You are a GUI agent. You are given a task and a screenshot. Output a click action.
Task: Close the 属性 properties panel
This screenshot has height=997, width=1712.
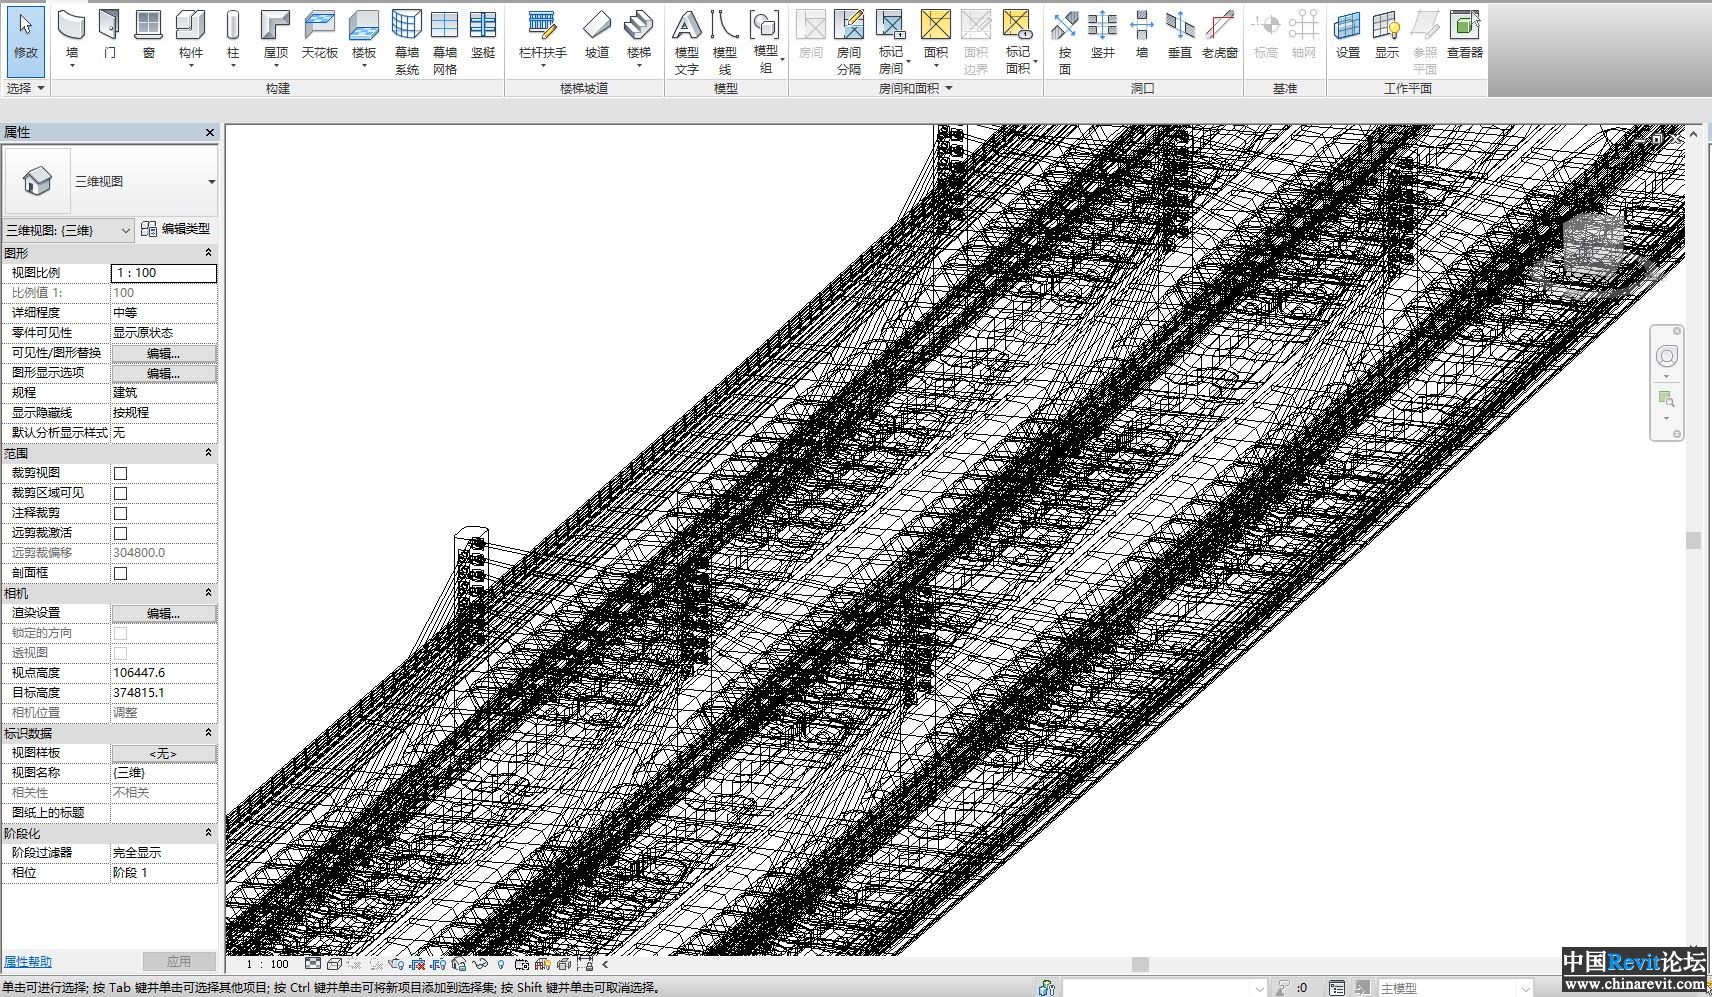click(209, 132)
